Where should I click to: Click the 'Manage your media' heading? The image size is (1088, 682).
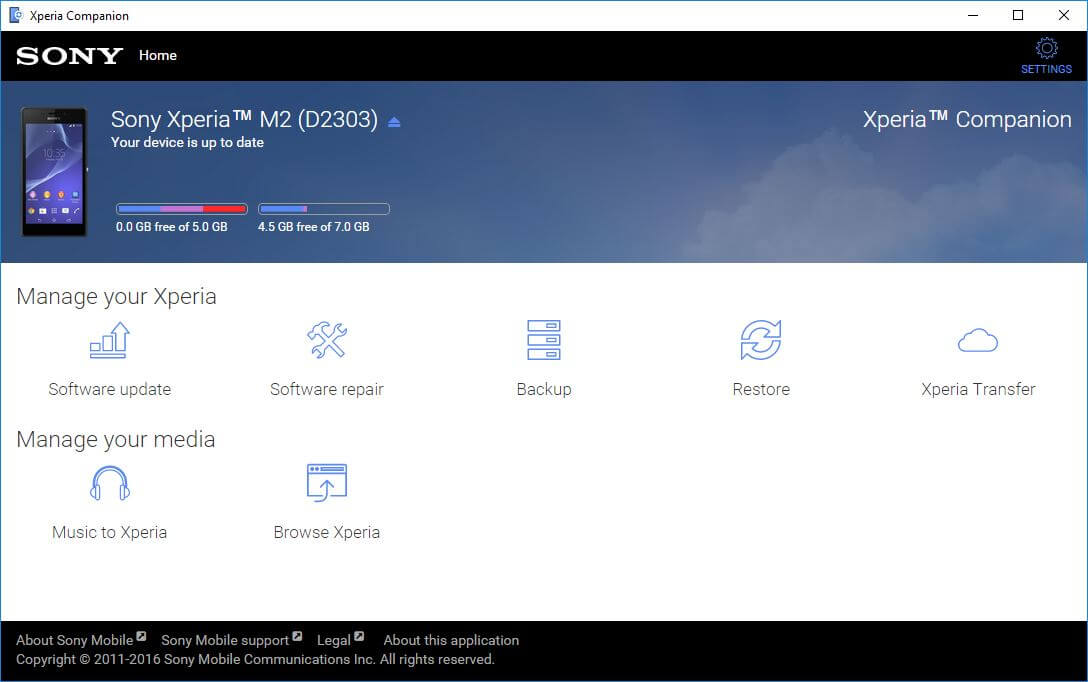tap(116, 439)
